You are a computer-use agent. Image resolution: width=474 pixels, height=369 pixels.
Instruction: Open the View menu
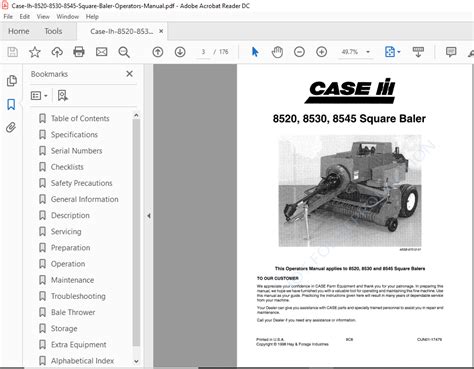(43, 17)
